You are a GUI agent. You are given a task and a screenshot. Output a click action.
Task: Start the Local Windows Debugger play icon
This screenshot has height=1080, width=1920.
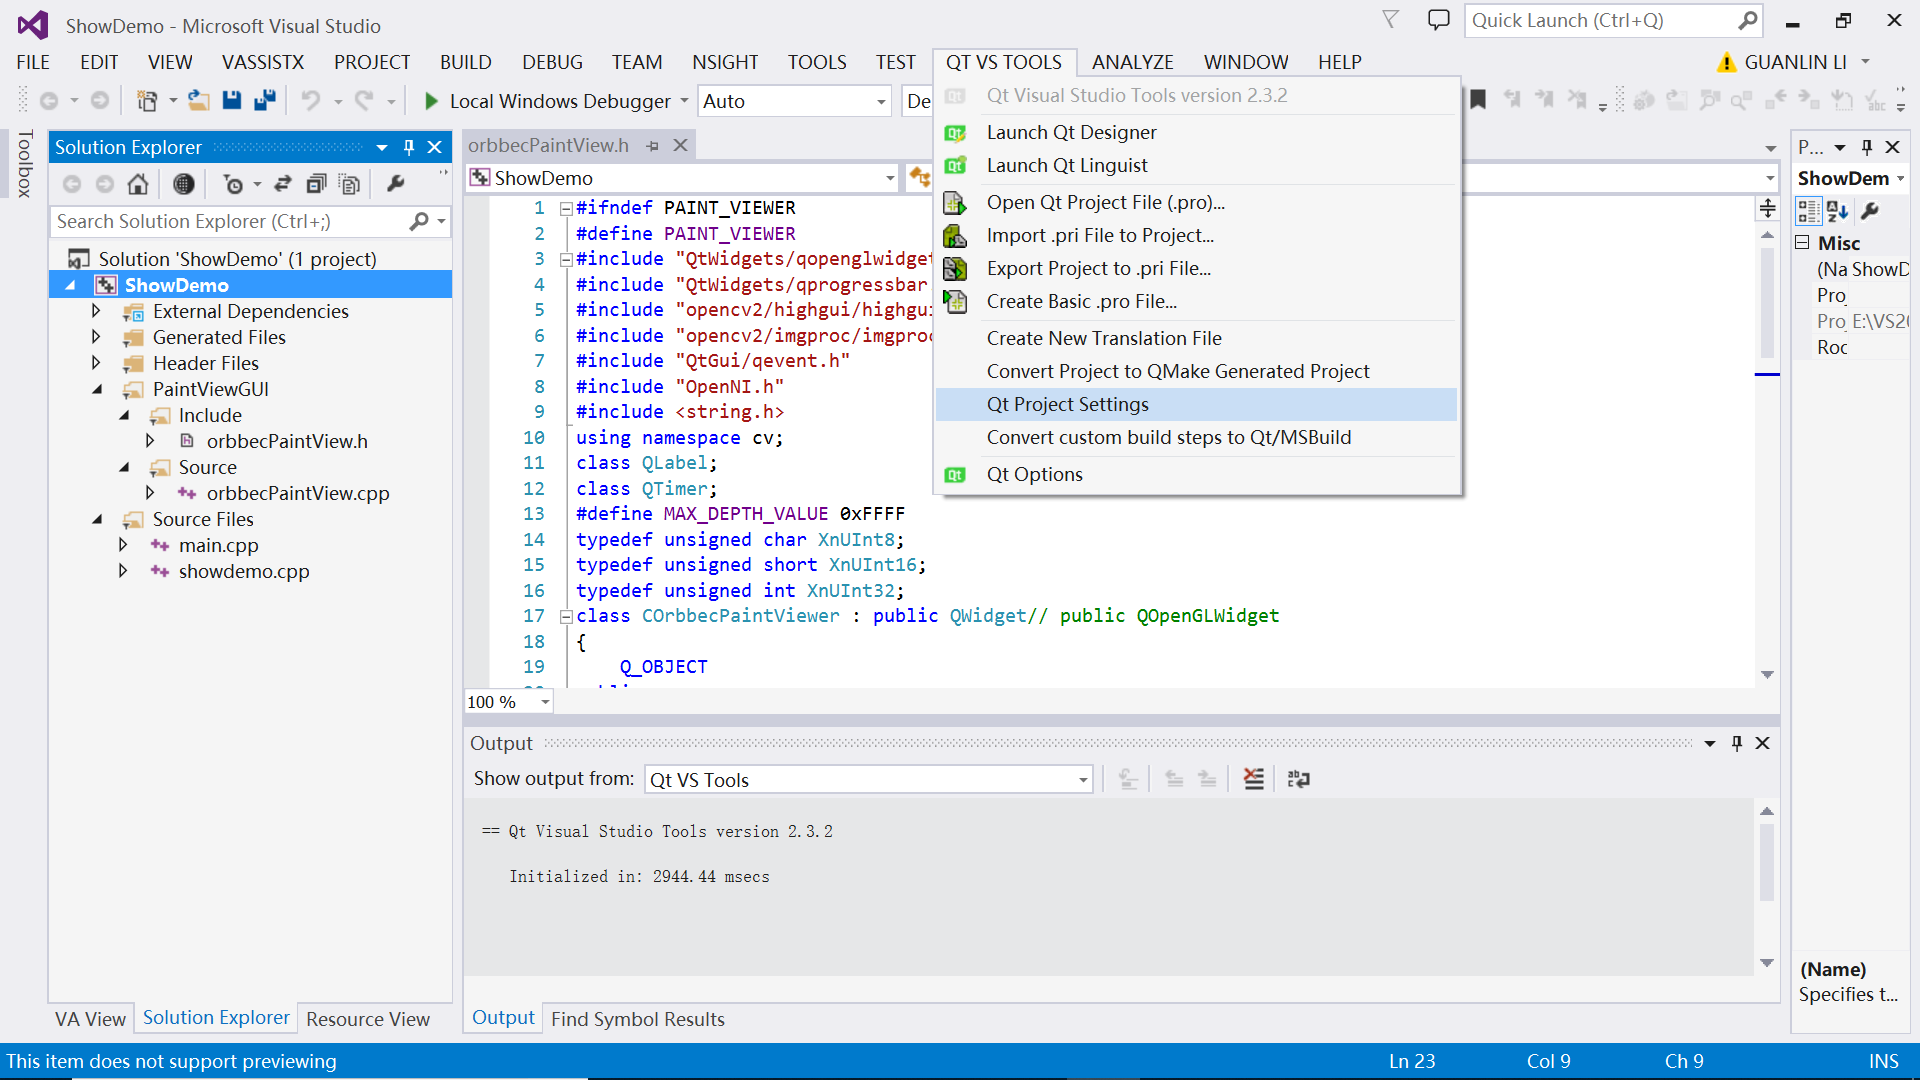click(431, 101)
